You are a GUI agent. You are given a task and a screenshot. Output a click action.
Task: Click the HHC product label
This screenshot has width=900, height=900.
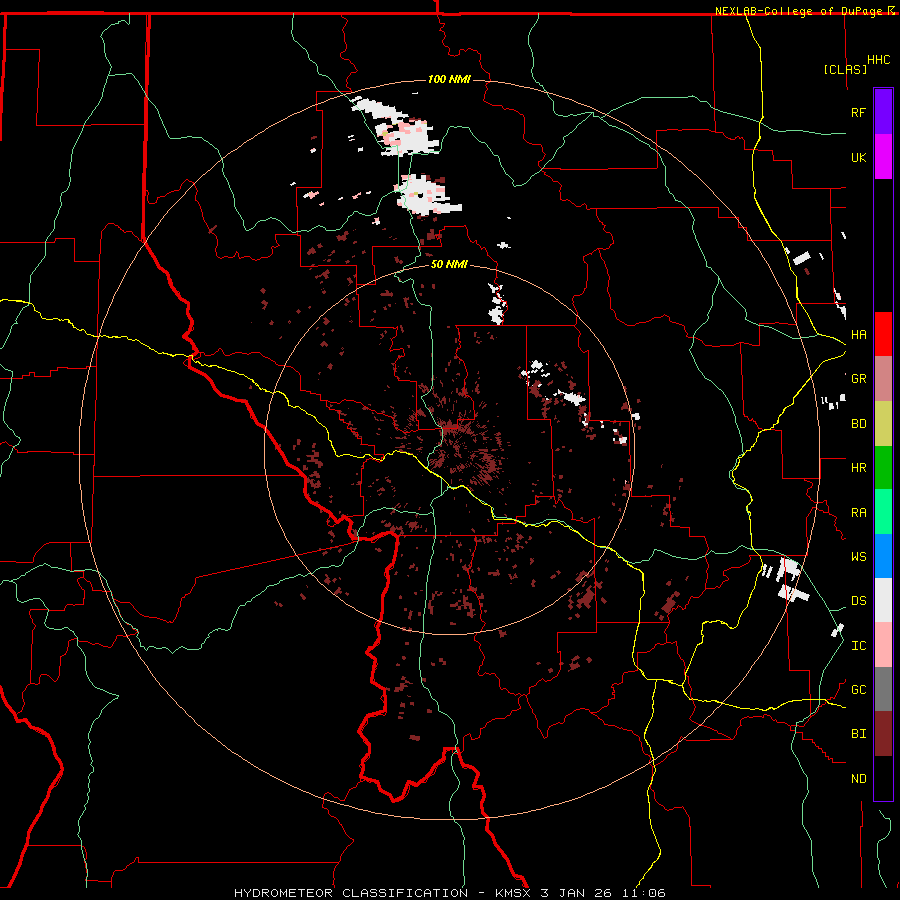pyautogui.click(x=879, y=60)
